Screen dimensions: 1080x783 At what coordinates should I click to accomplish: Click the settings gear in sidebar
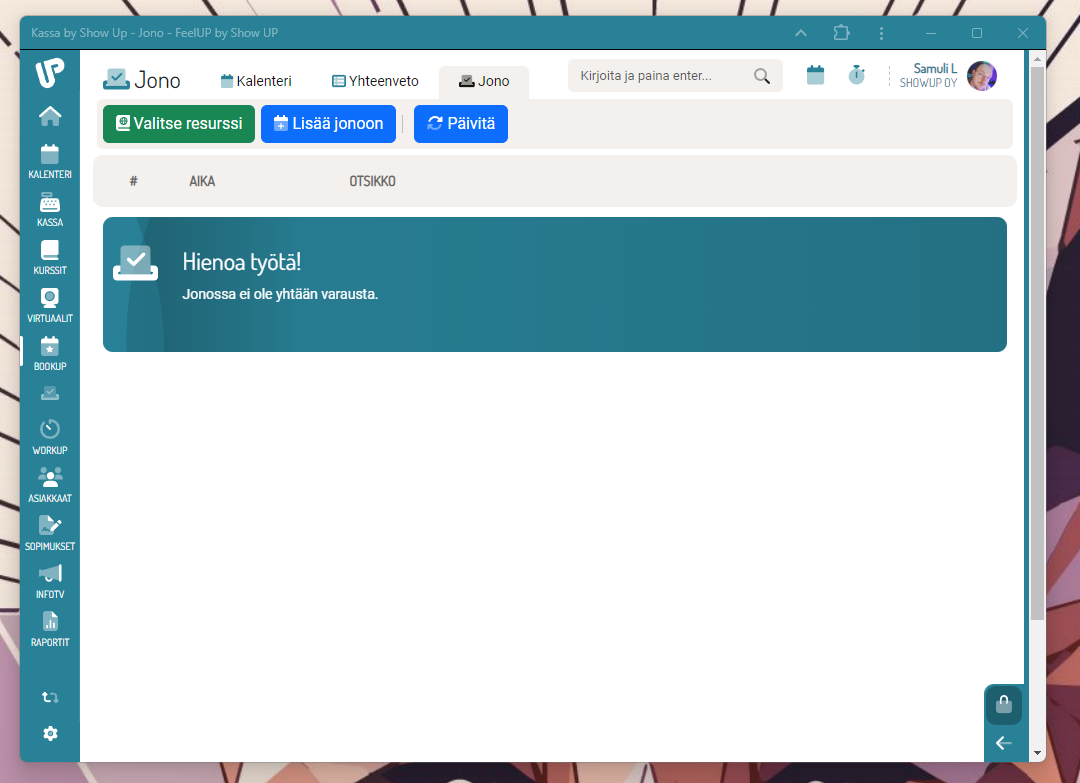(x=50, y=734)
